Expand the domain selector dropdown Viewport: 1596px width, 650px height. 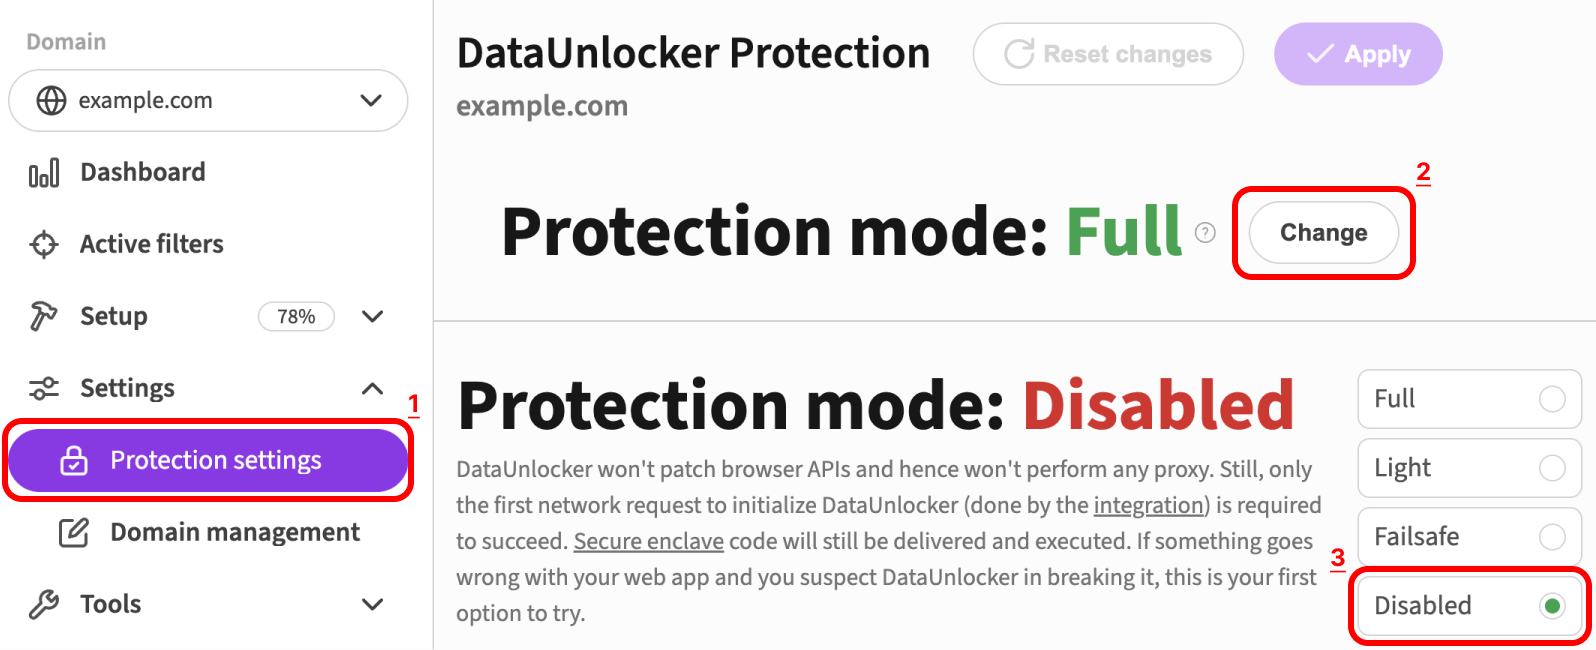[371, 100]
